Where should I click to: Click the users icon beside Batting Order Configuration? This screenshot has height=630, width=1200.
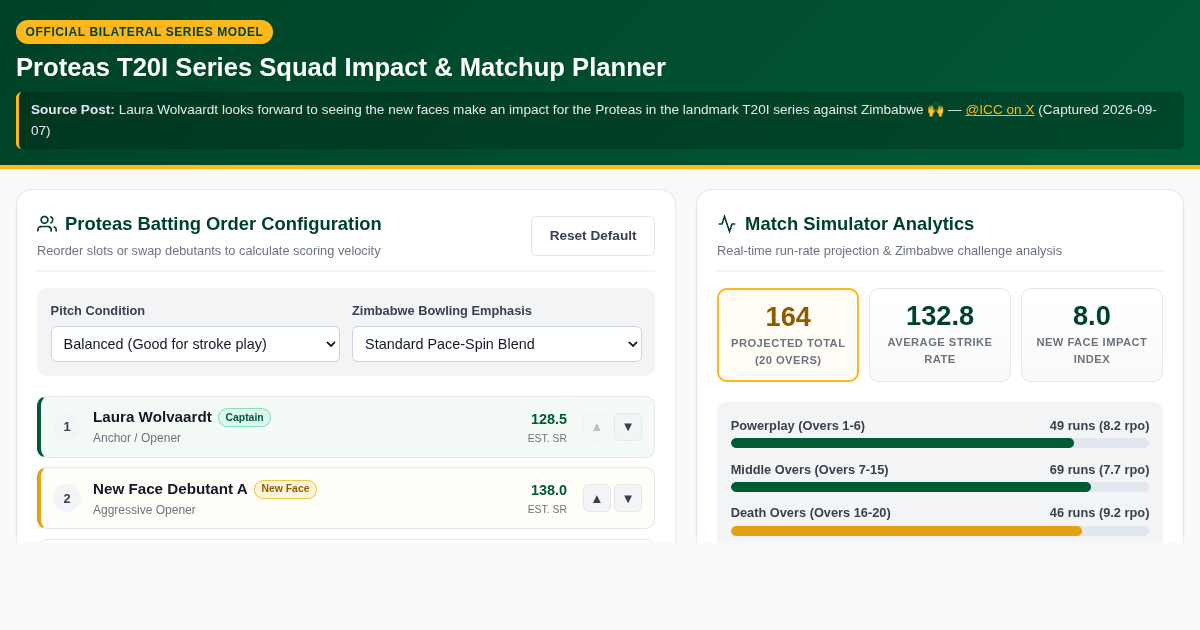(x=47, y=224)
